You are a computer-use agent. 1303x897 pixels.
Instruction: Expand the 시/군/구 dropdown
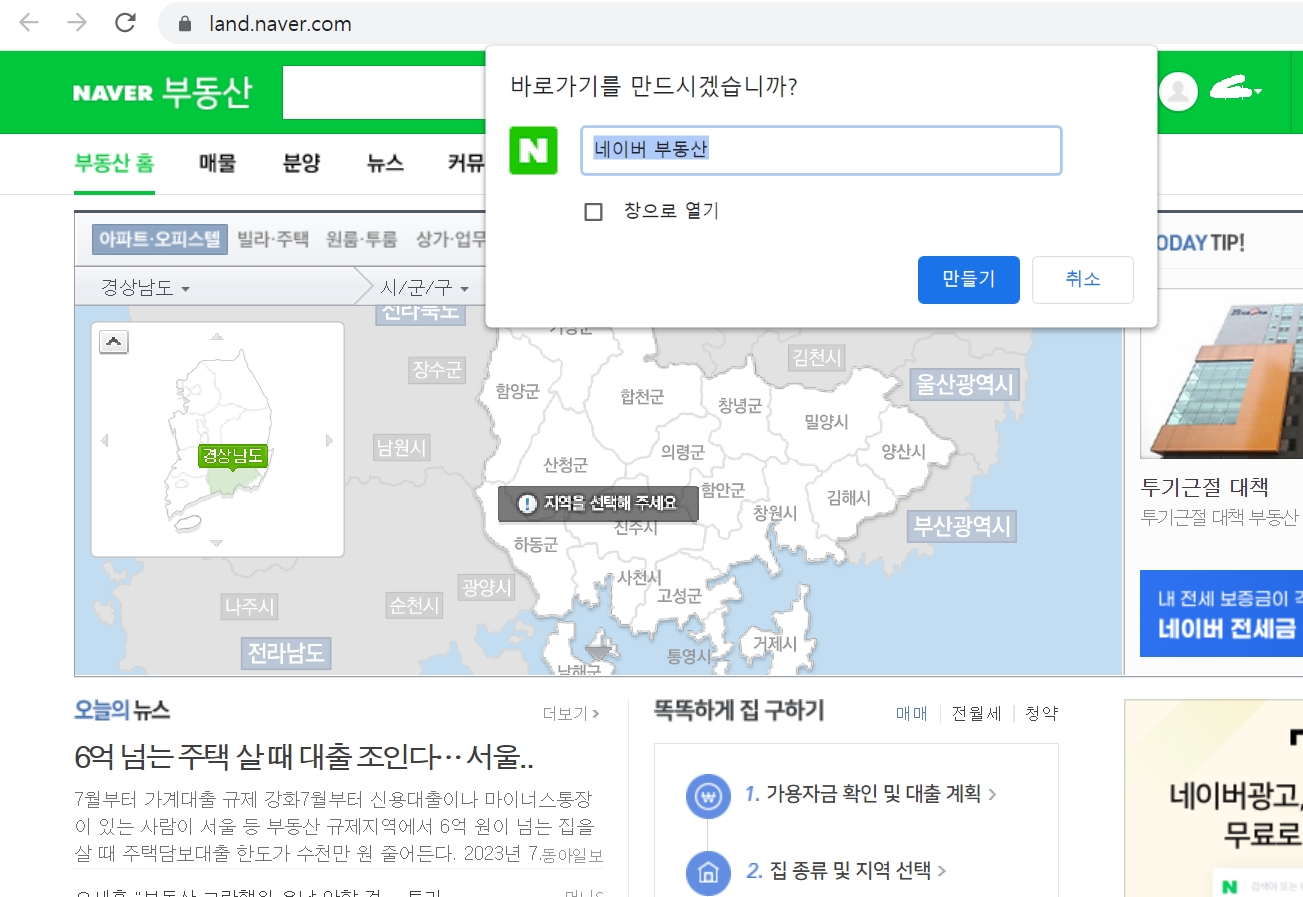[x=424, y=288]
